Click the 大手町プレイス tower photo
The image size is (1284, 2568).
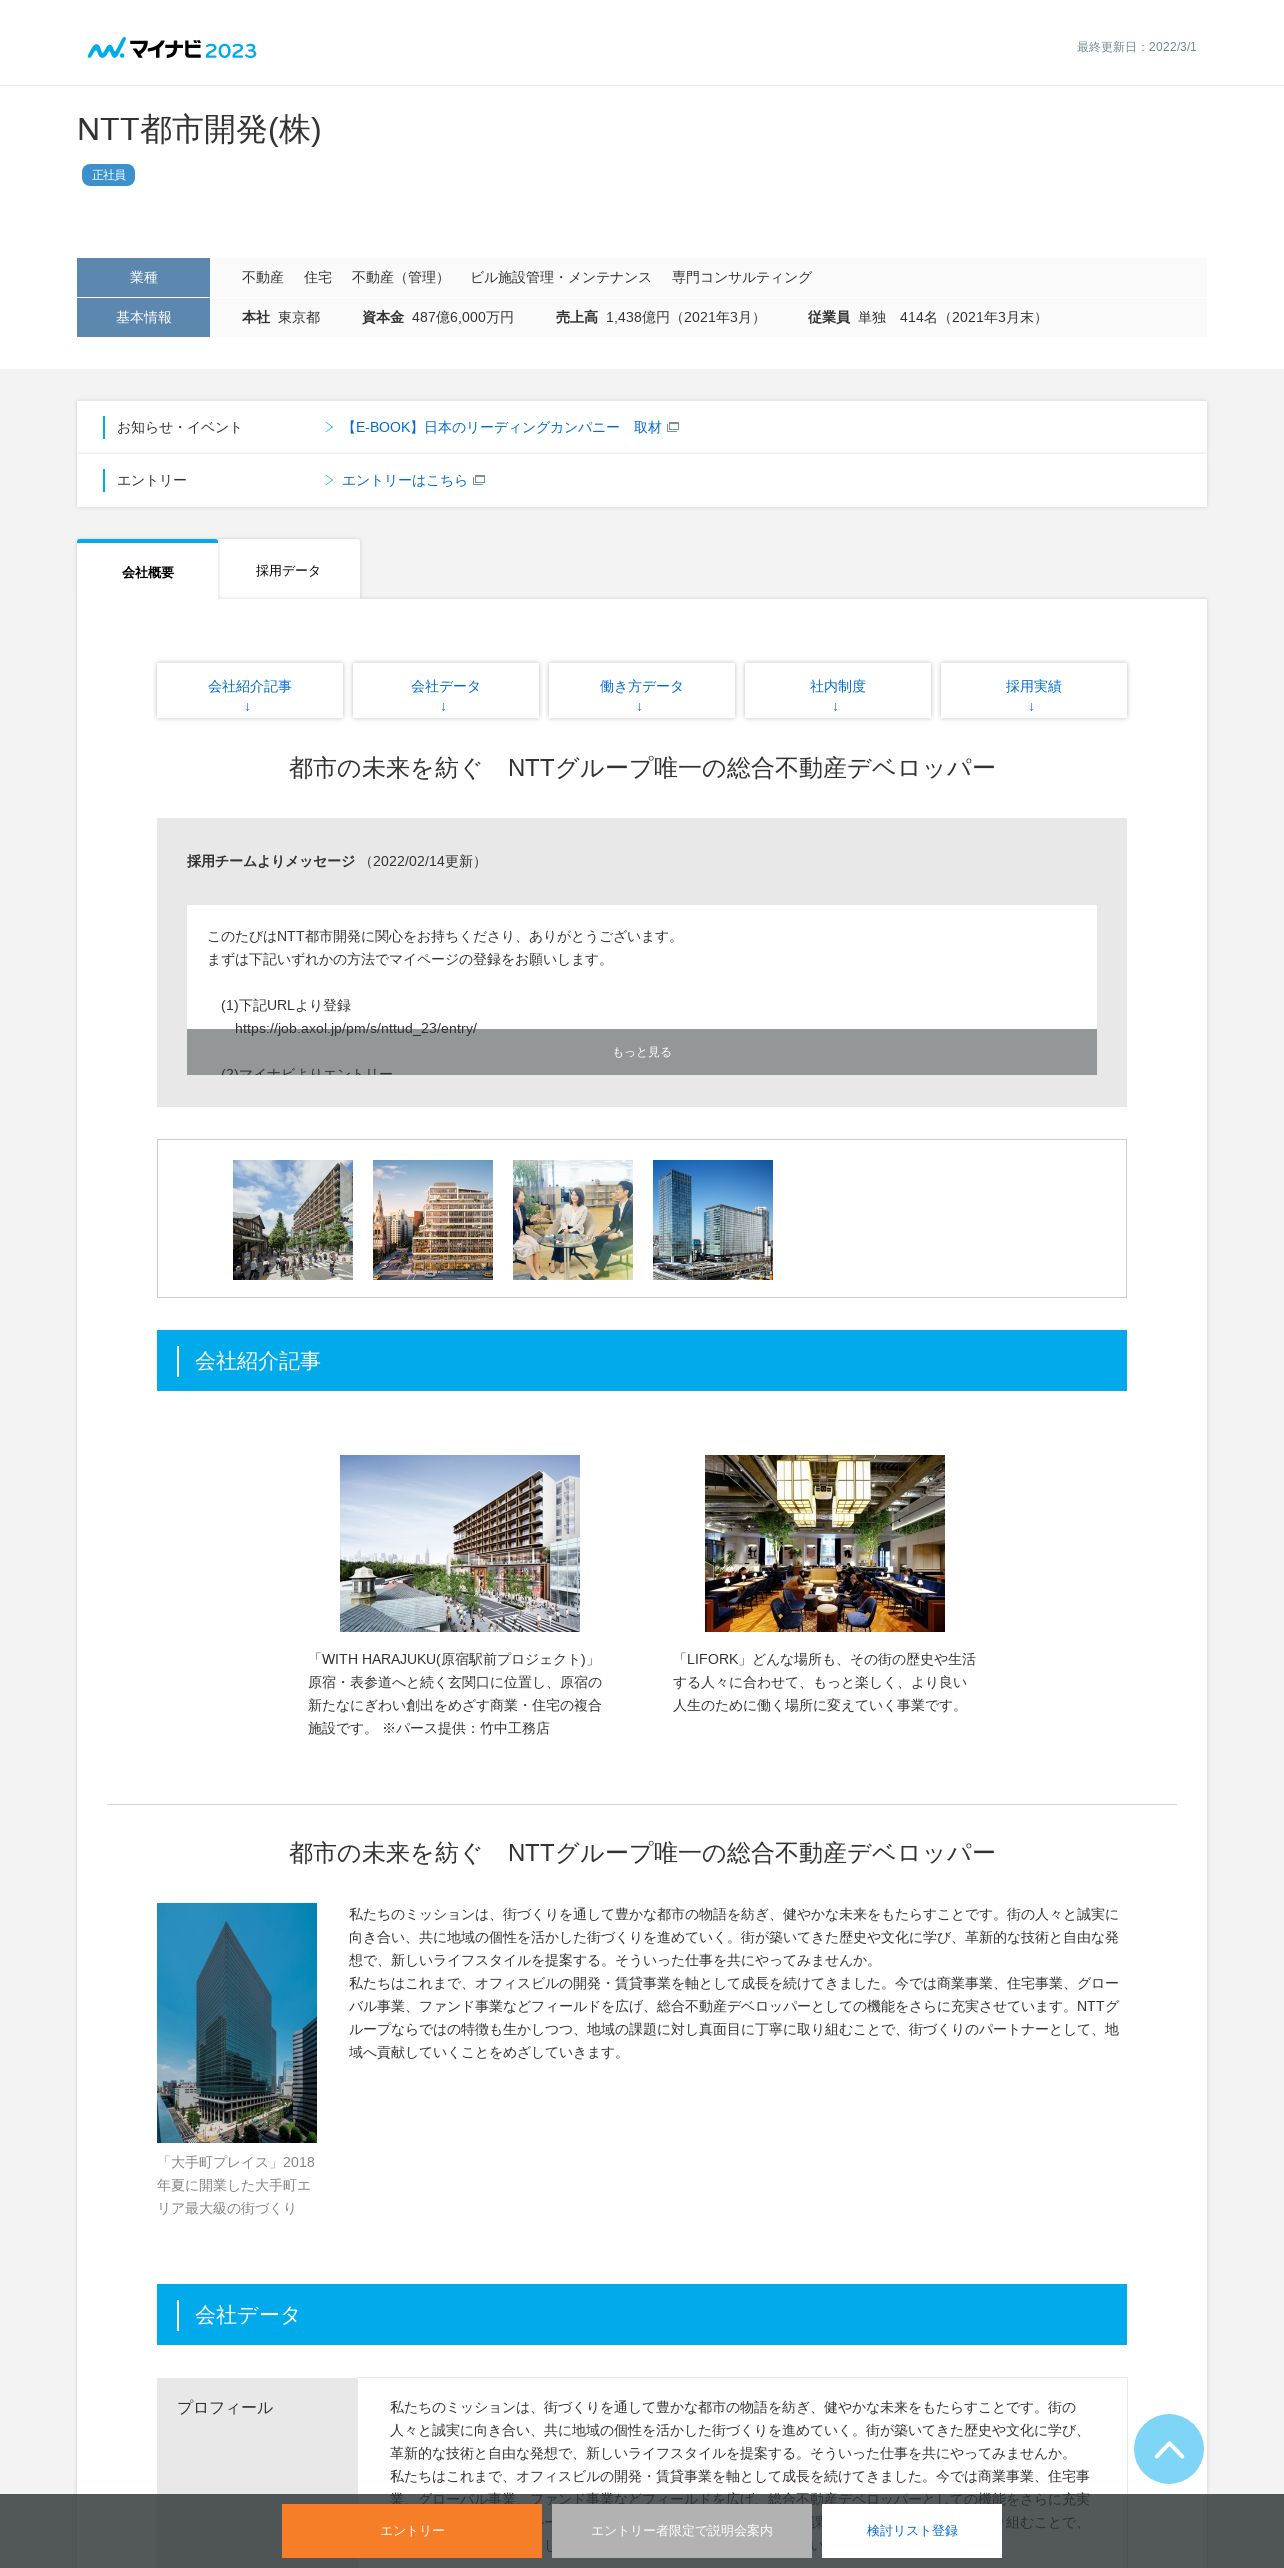pyautogui.click(x=237, y=2022)
